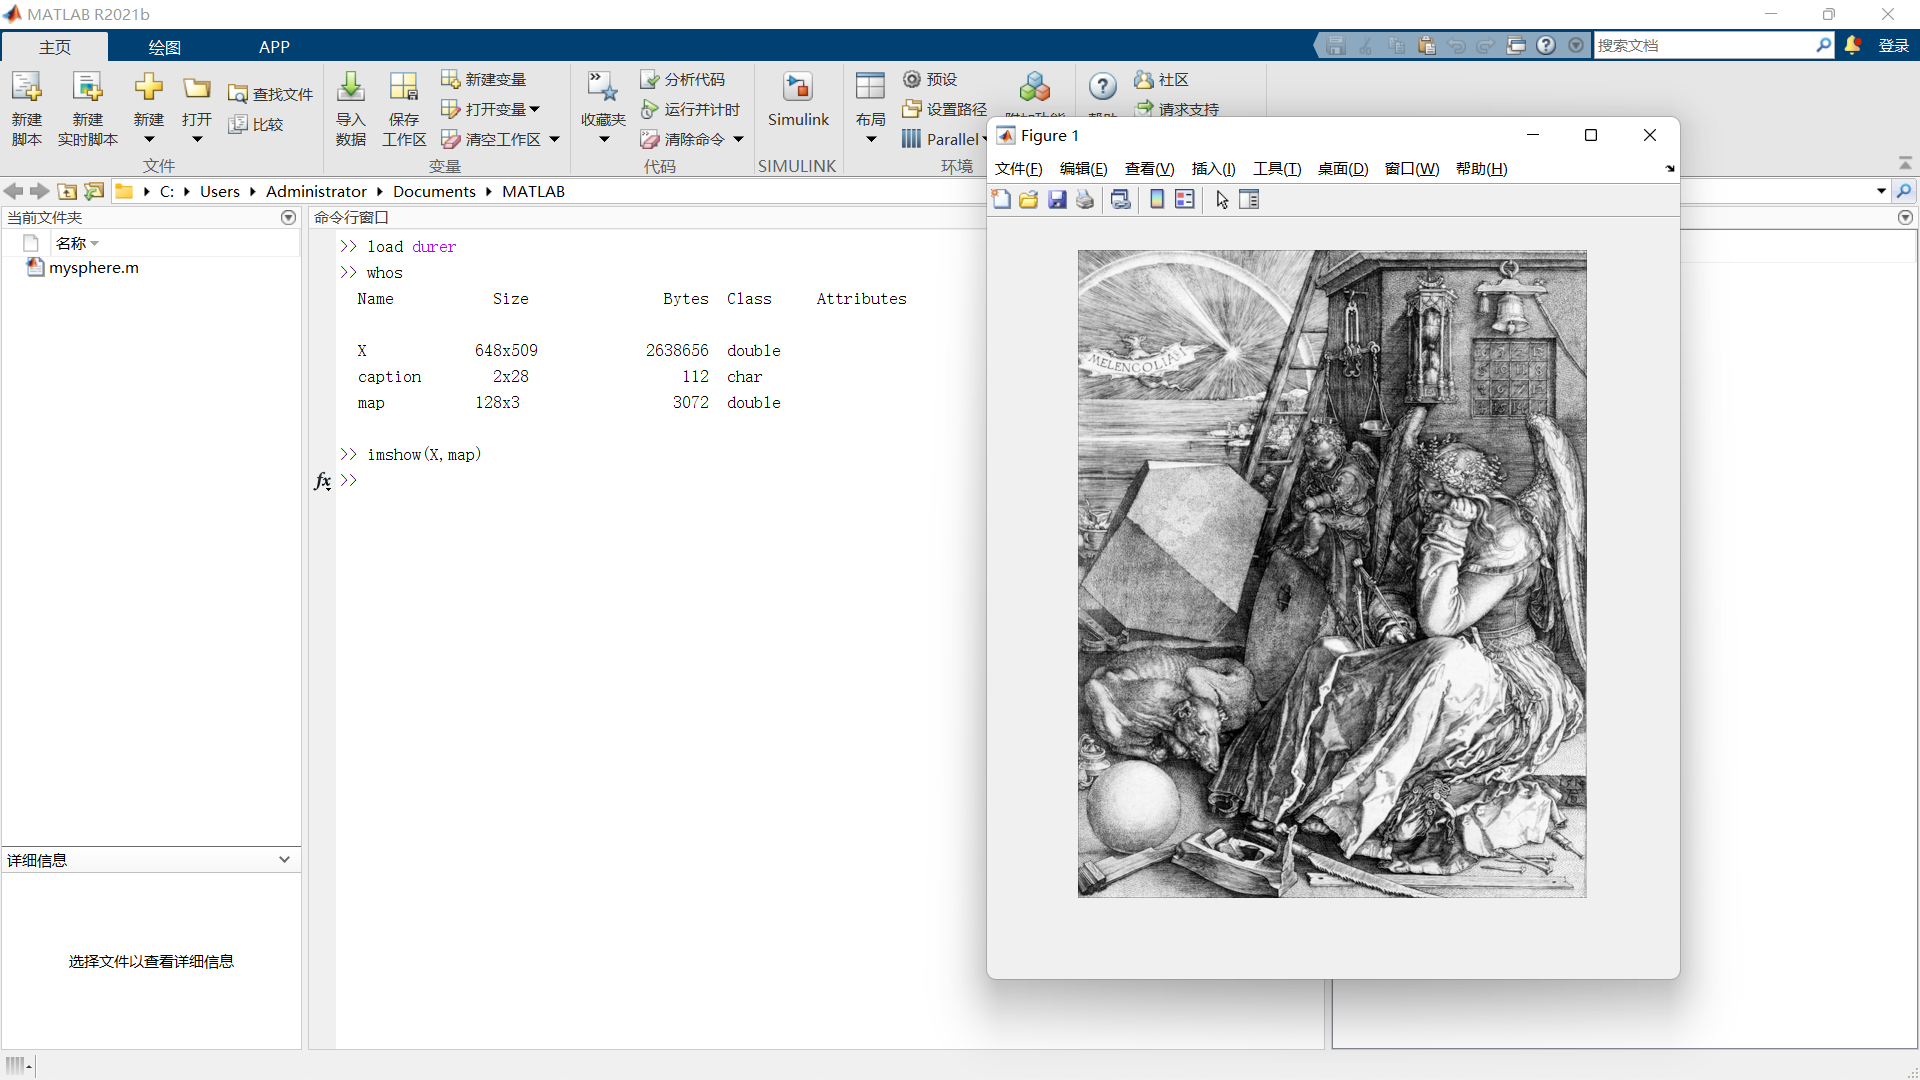Click Save Workspace (保存工作区) icon
Screen dimensions: 1920x1080
click(x=404, y=87)
